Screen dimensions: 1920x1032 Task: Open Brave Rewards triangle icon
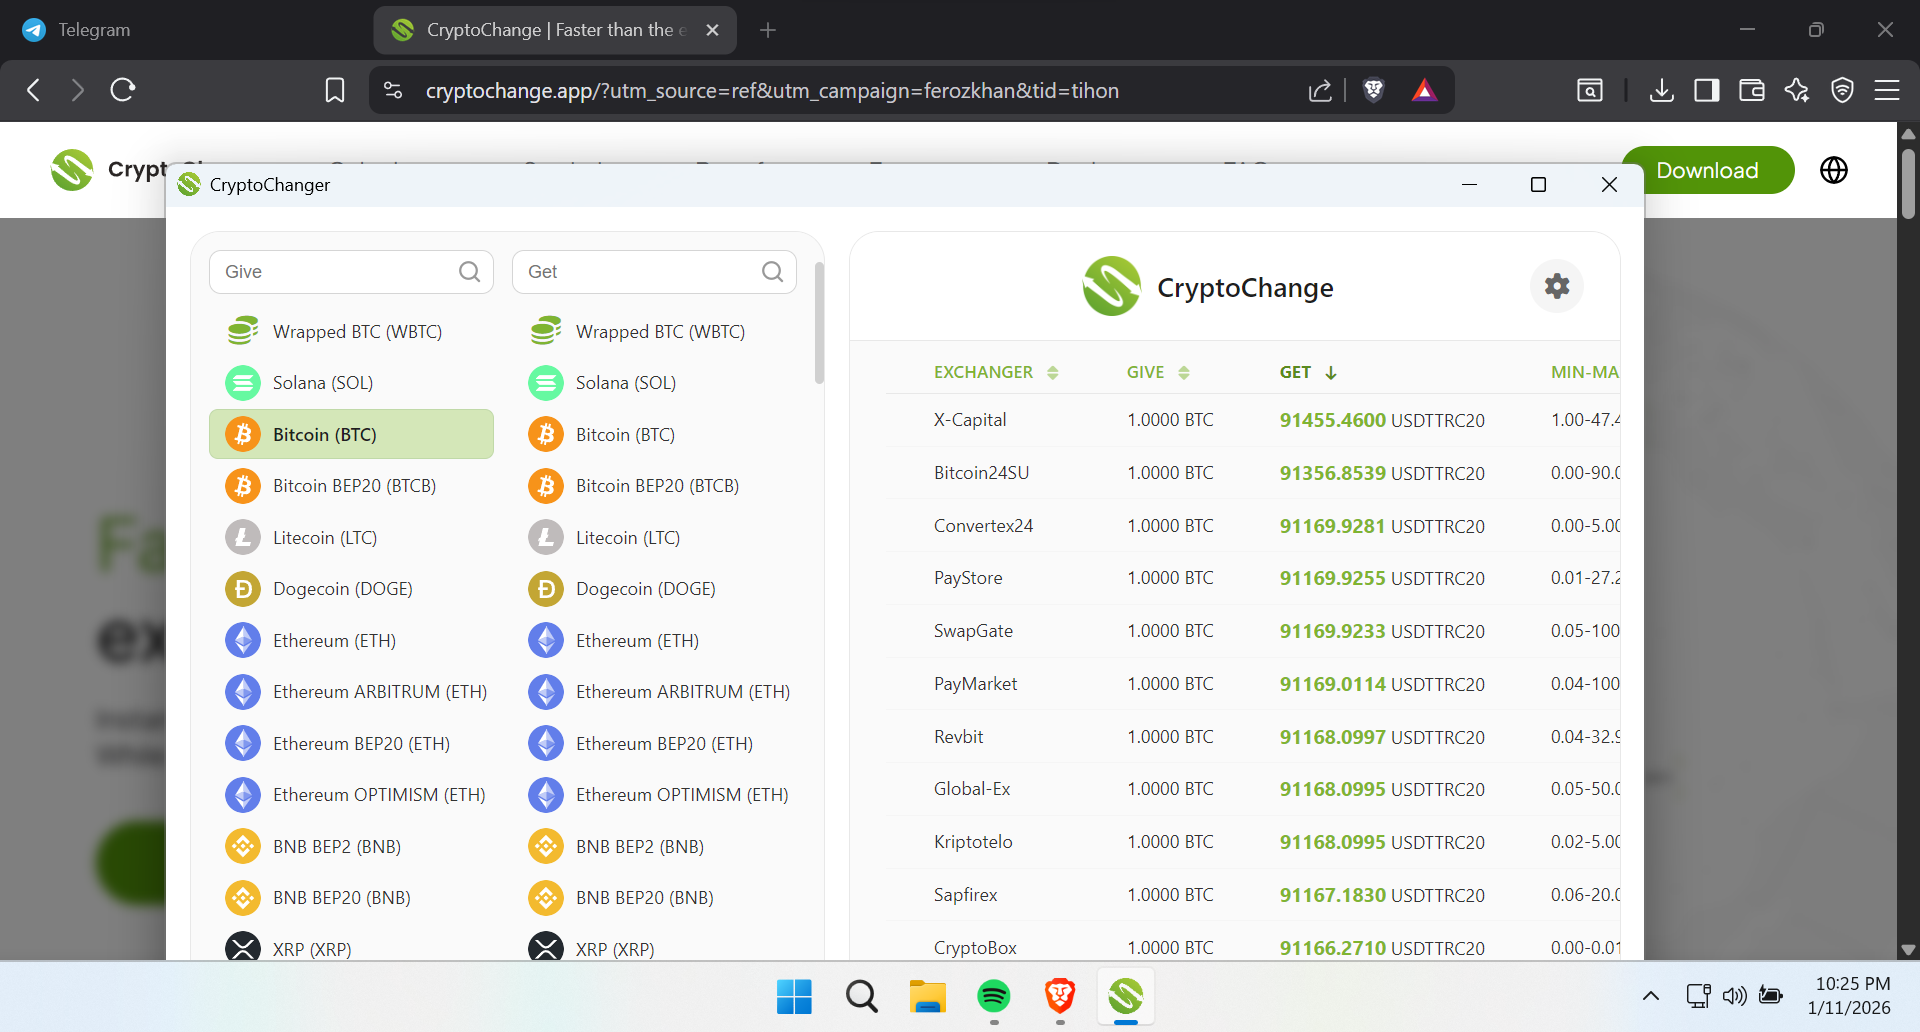tap(1424, 90)
